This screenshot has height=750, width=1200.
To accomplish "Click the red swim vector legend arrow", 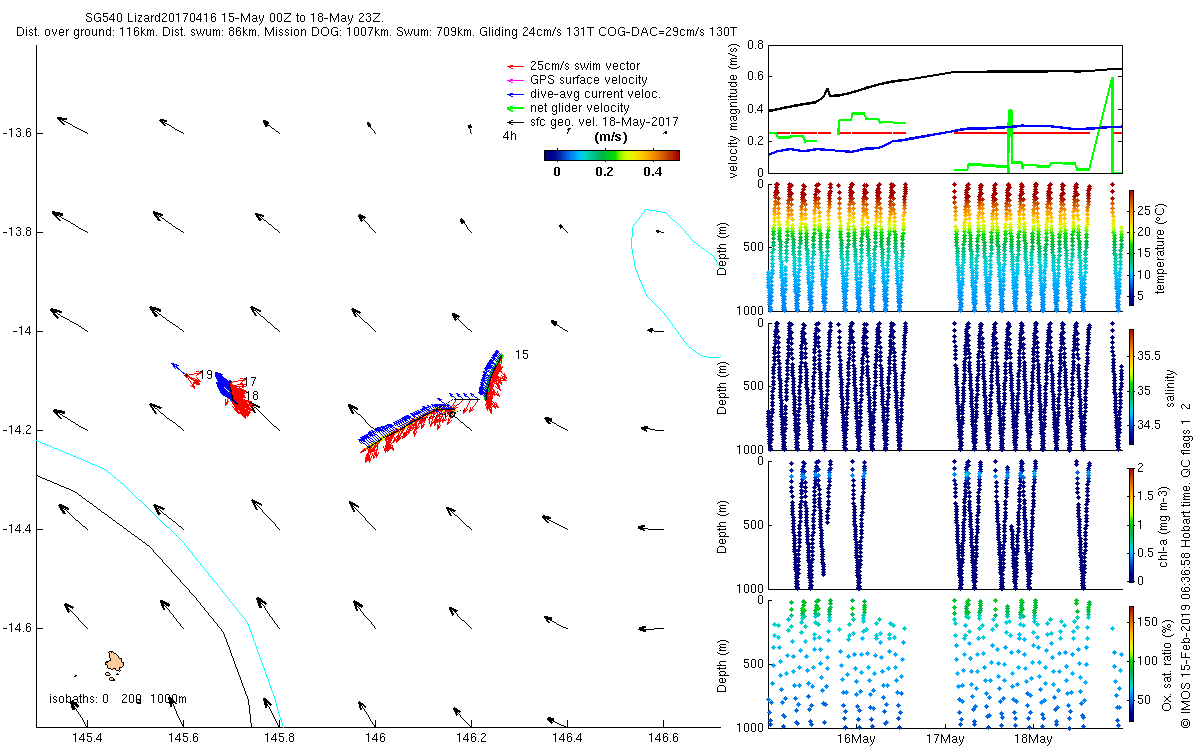I will coord(515,66).
